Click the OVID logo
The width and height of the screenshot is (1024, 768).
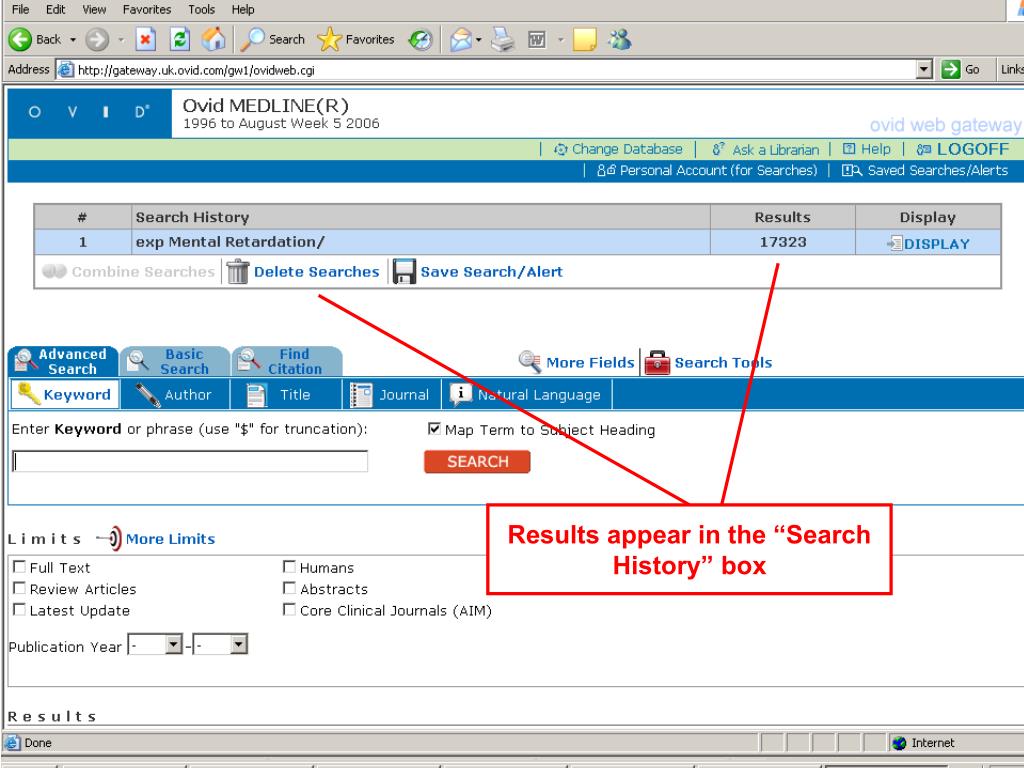pos(89,113)
